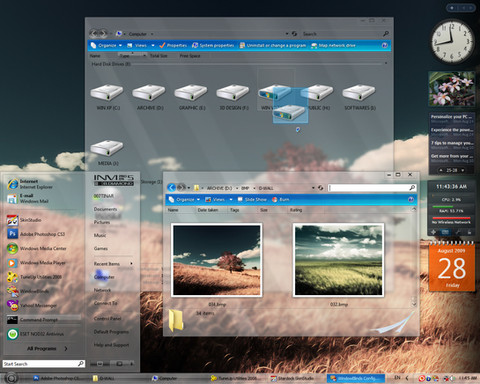Image resolution: width=480 pixels, height=384 pixels.
Task: Expand the Organize dropdown in Computer window
Action: coord(120,45)
